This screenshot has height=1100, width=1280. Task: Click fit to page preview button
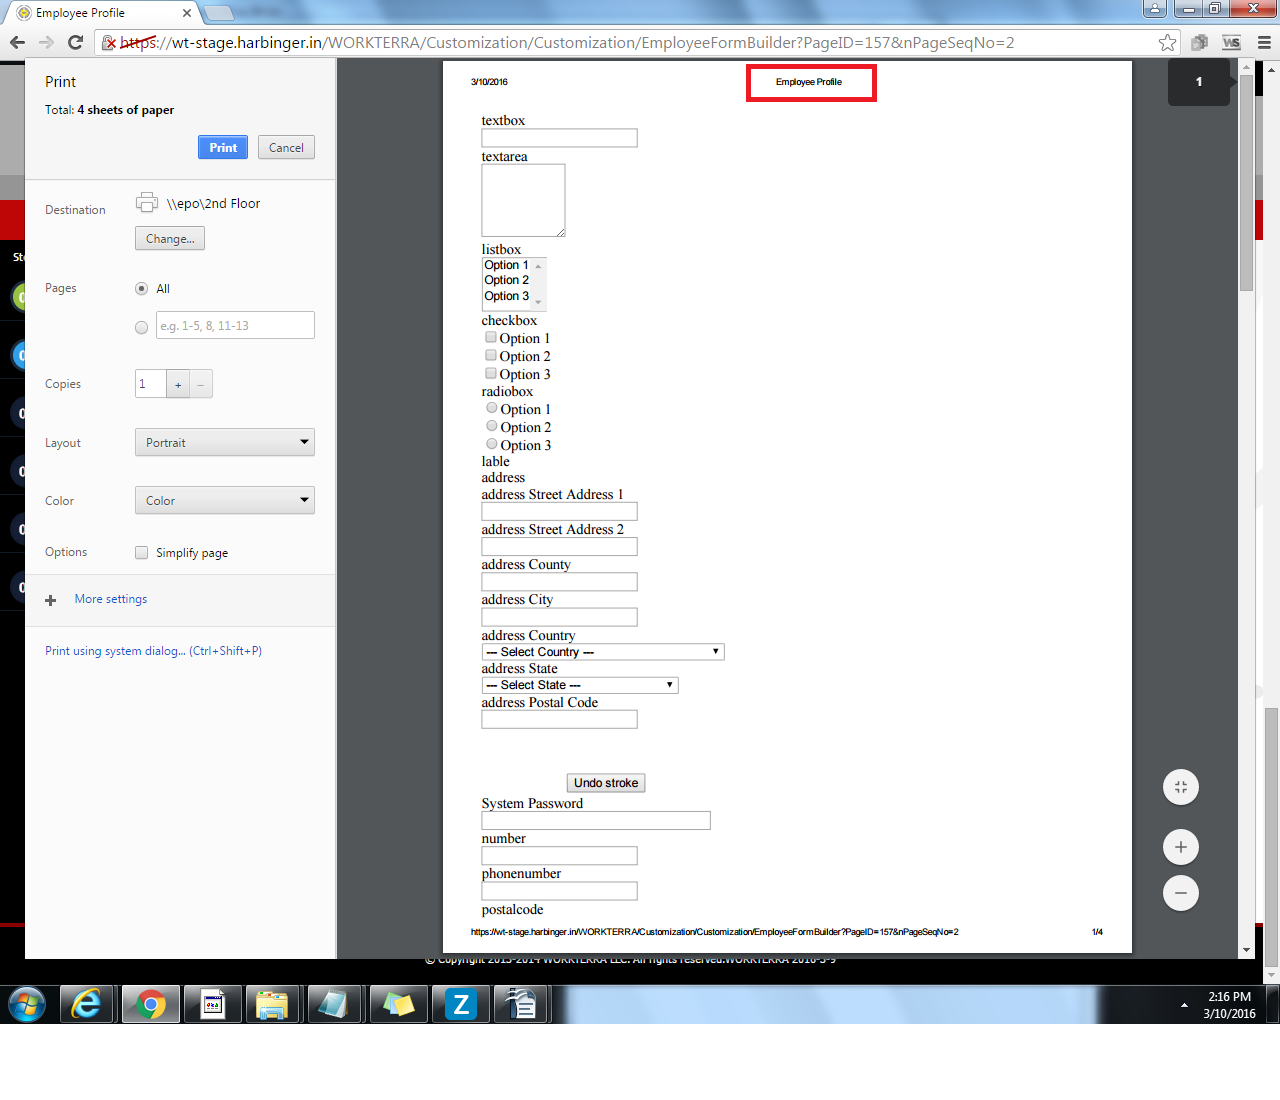tap(1180, 787)
